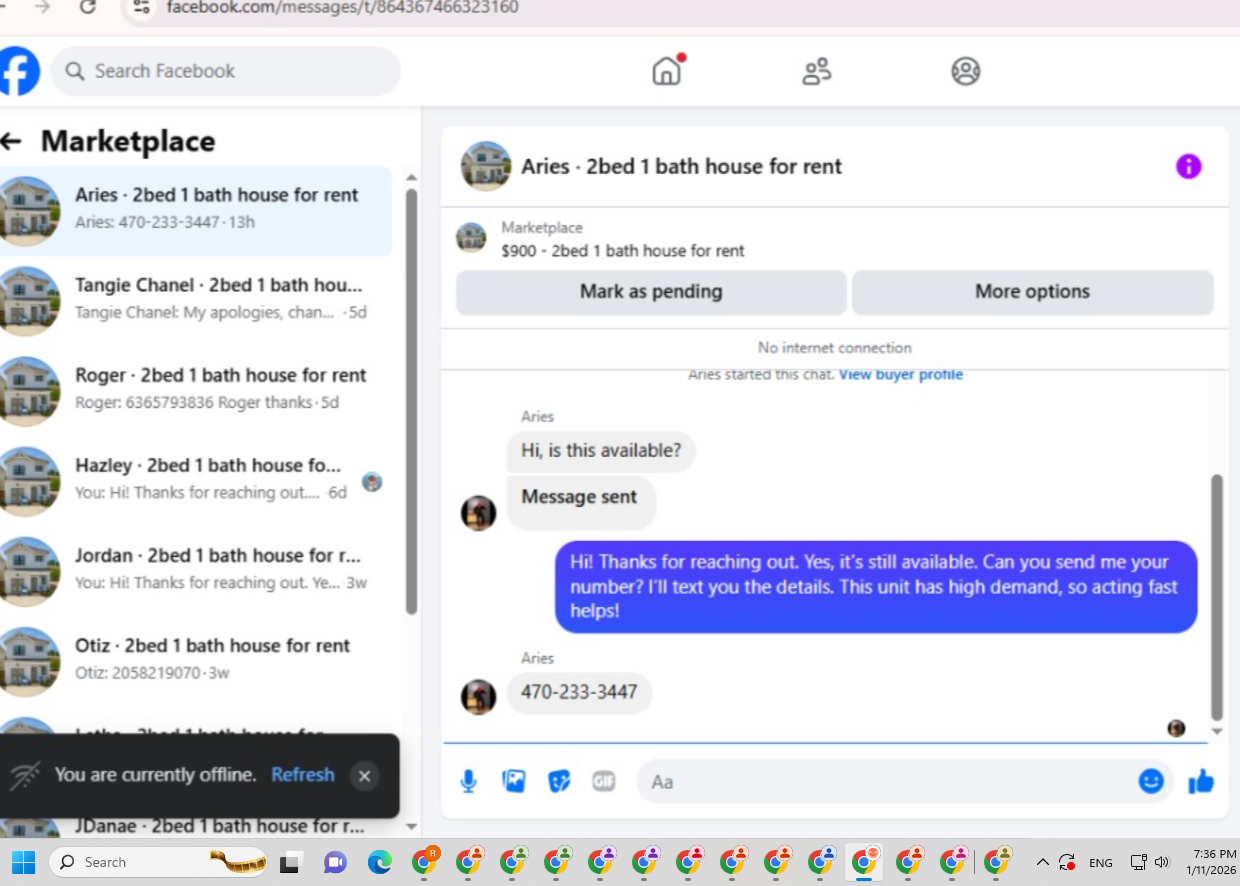Click the small seen-by avatar below messages
1240x886 pixels.
click(x=1176, y=728)
